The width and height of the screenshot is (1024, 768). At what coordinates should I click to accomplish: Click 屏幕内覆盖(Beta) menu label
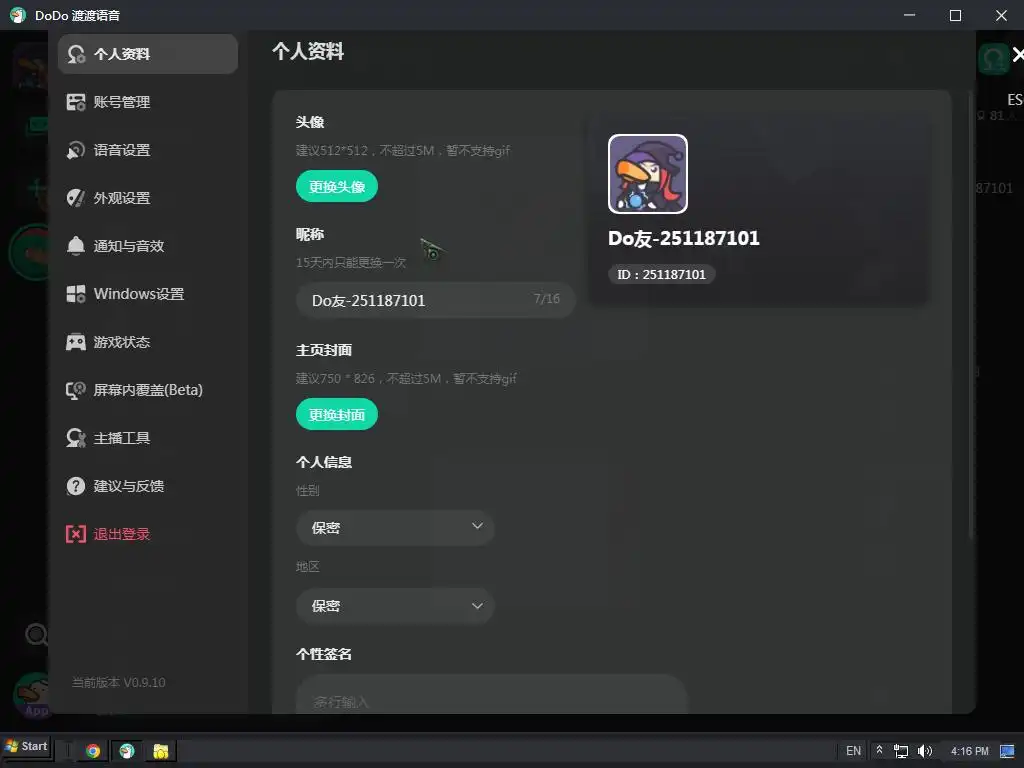pos(148,390)
